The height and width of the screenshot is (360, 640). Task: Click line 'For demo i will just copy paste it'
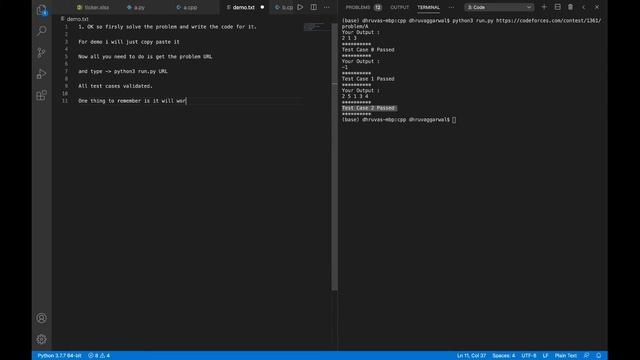click(x=129, y=42)
